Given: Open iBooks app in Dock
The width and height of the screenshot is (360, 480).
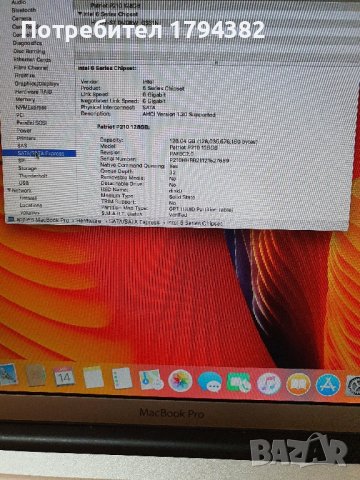Looking at the screenshot, I should tap(298, 384).
